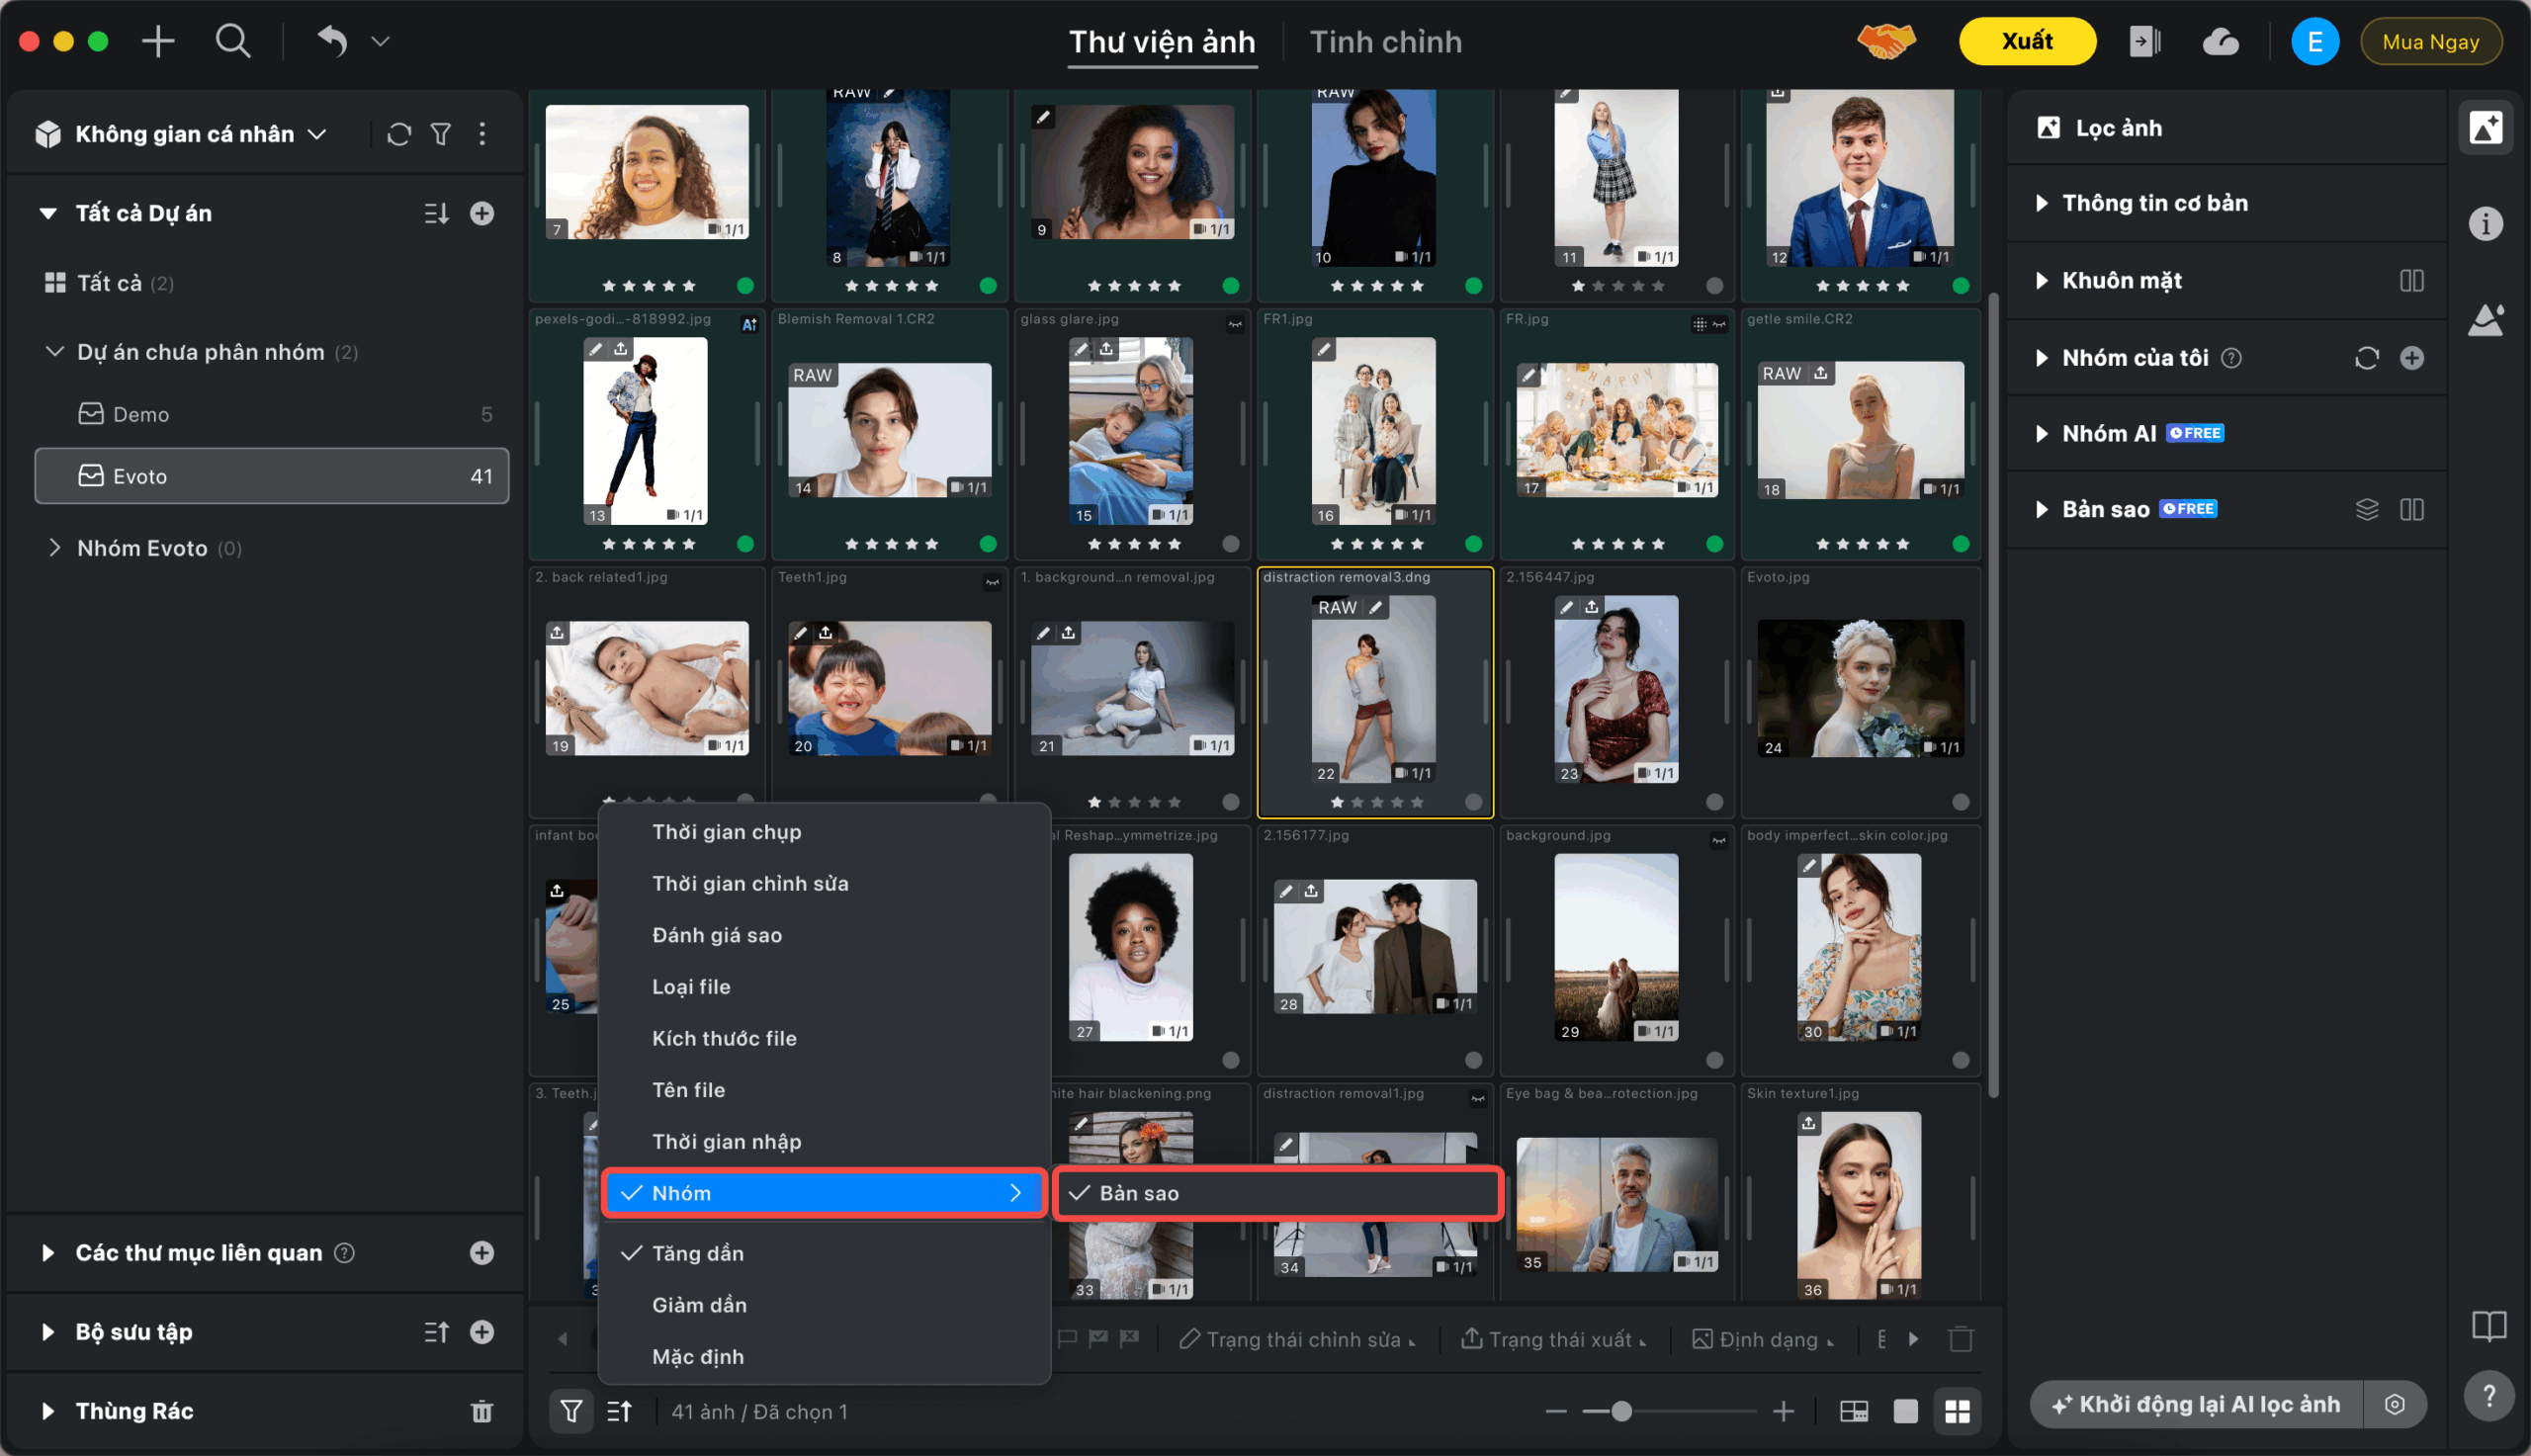Image resolution: width=2531 pixels, height=1456 pixels.
Task: Click the refresh icon next to Không gian cá nhân
Action: click(x=399, y=134)
